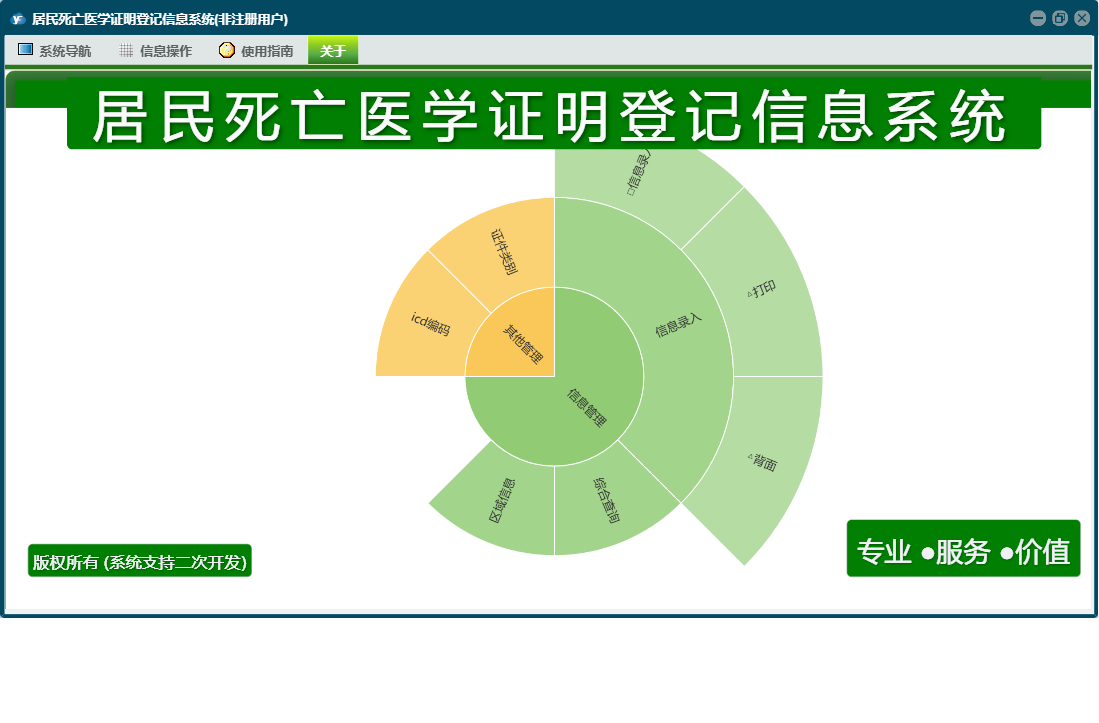The image size is (1099, 723).
Task: Click the app logo in the title bar
Action: tap(17, 18)
